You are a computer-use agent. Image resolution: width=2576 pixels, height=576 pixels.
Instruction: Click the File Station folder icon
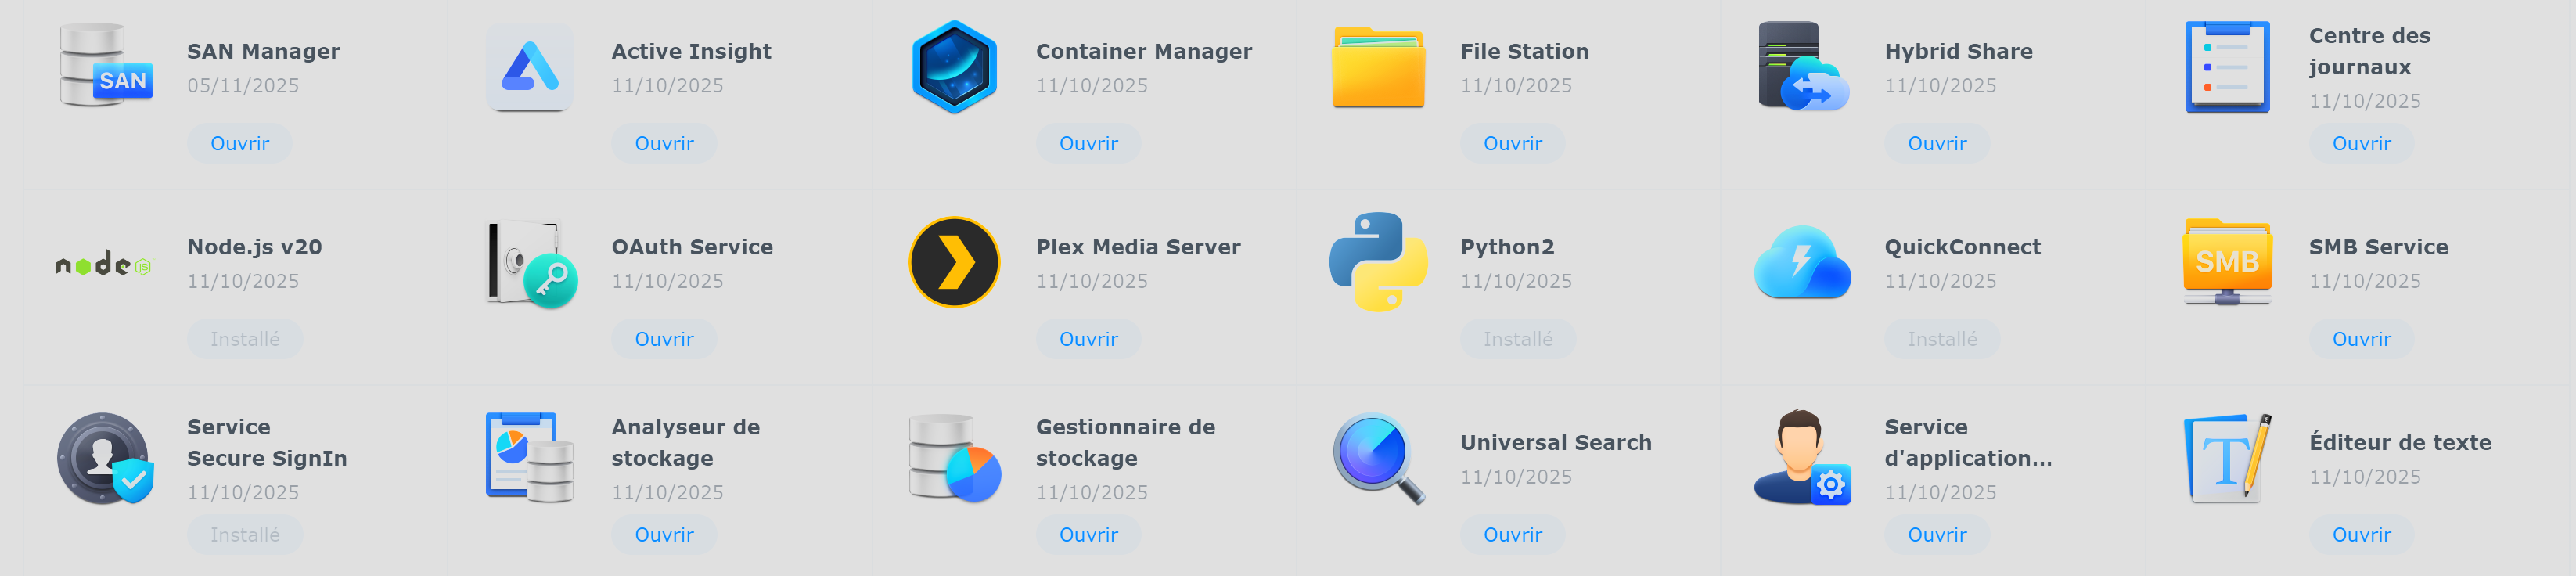[x=1378, y=67]
